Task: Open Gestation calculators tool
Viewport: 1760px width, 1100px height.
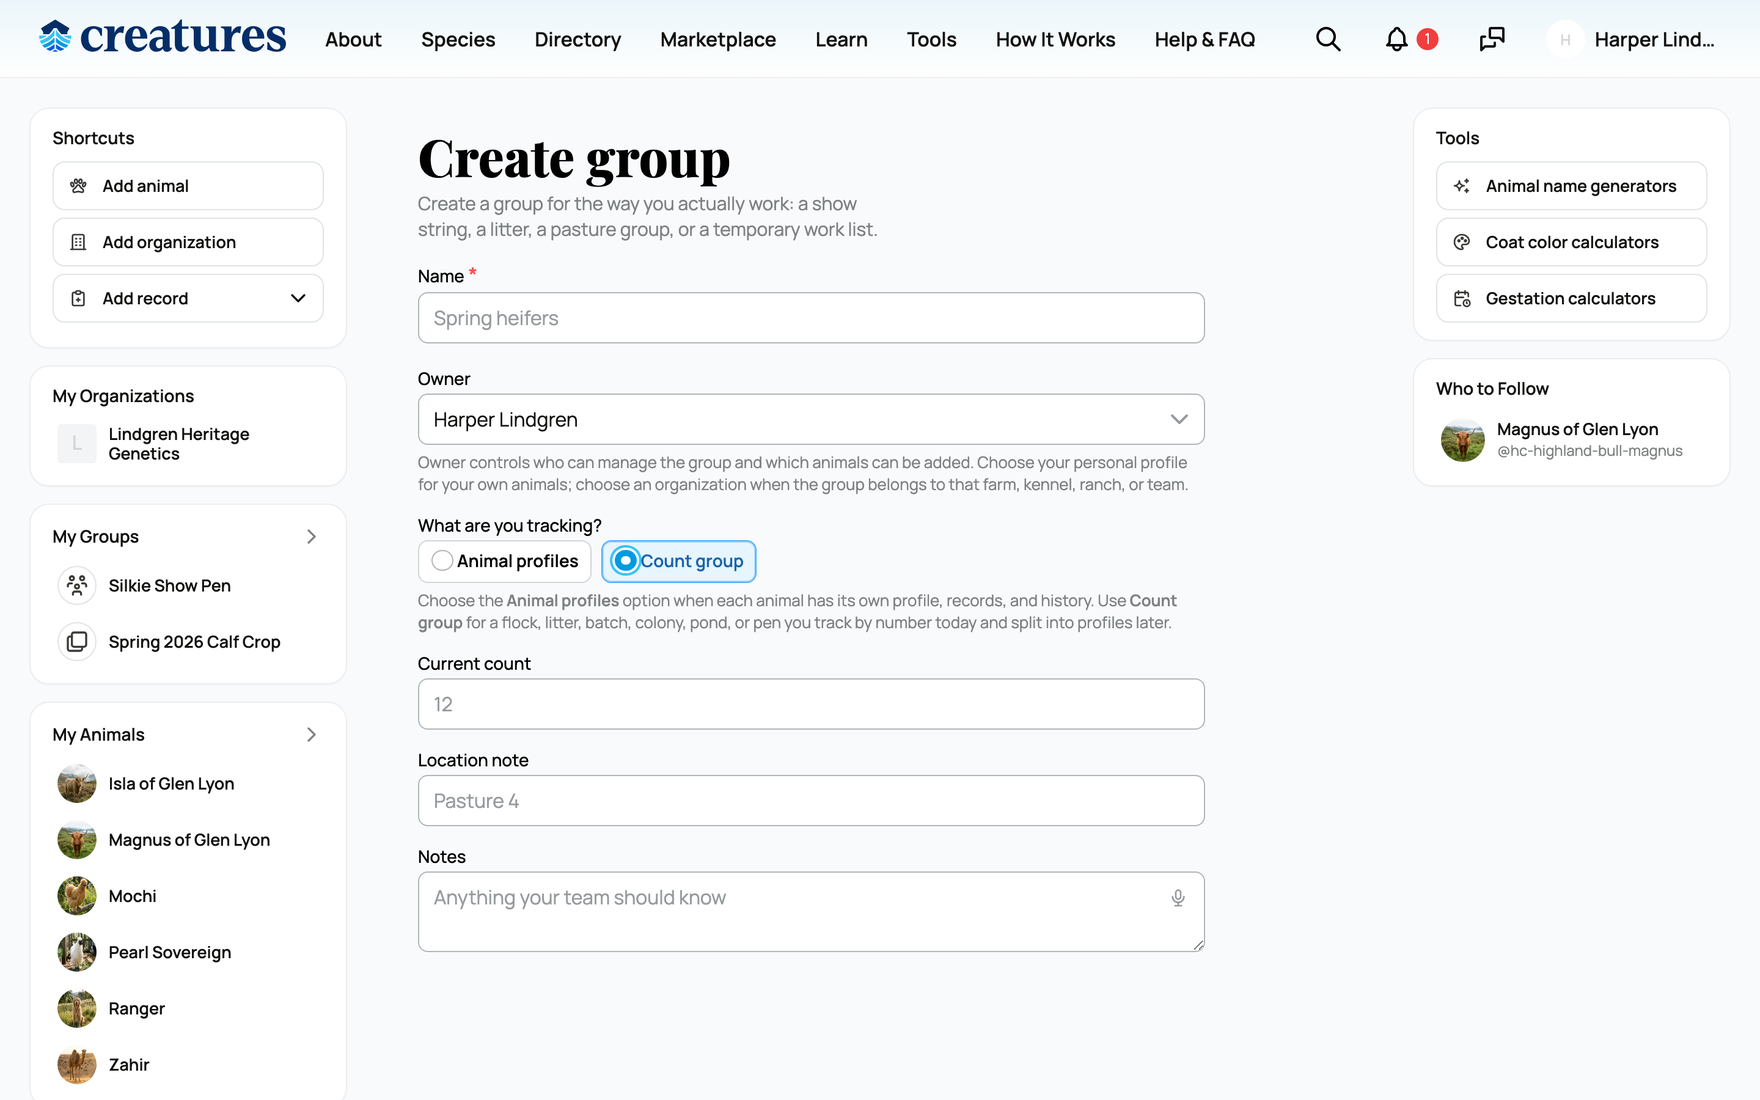Action: pyautogui.click(x=1571, y=298)
